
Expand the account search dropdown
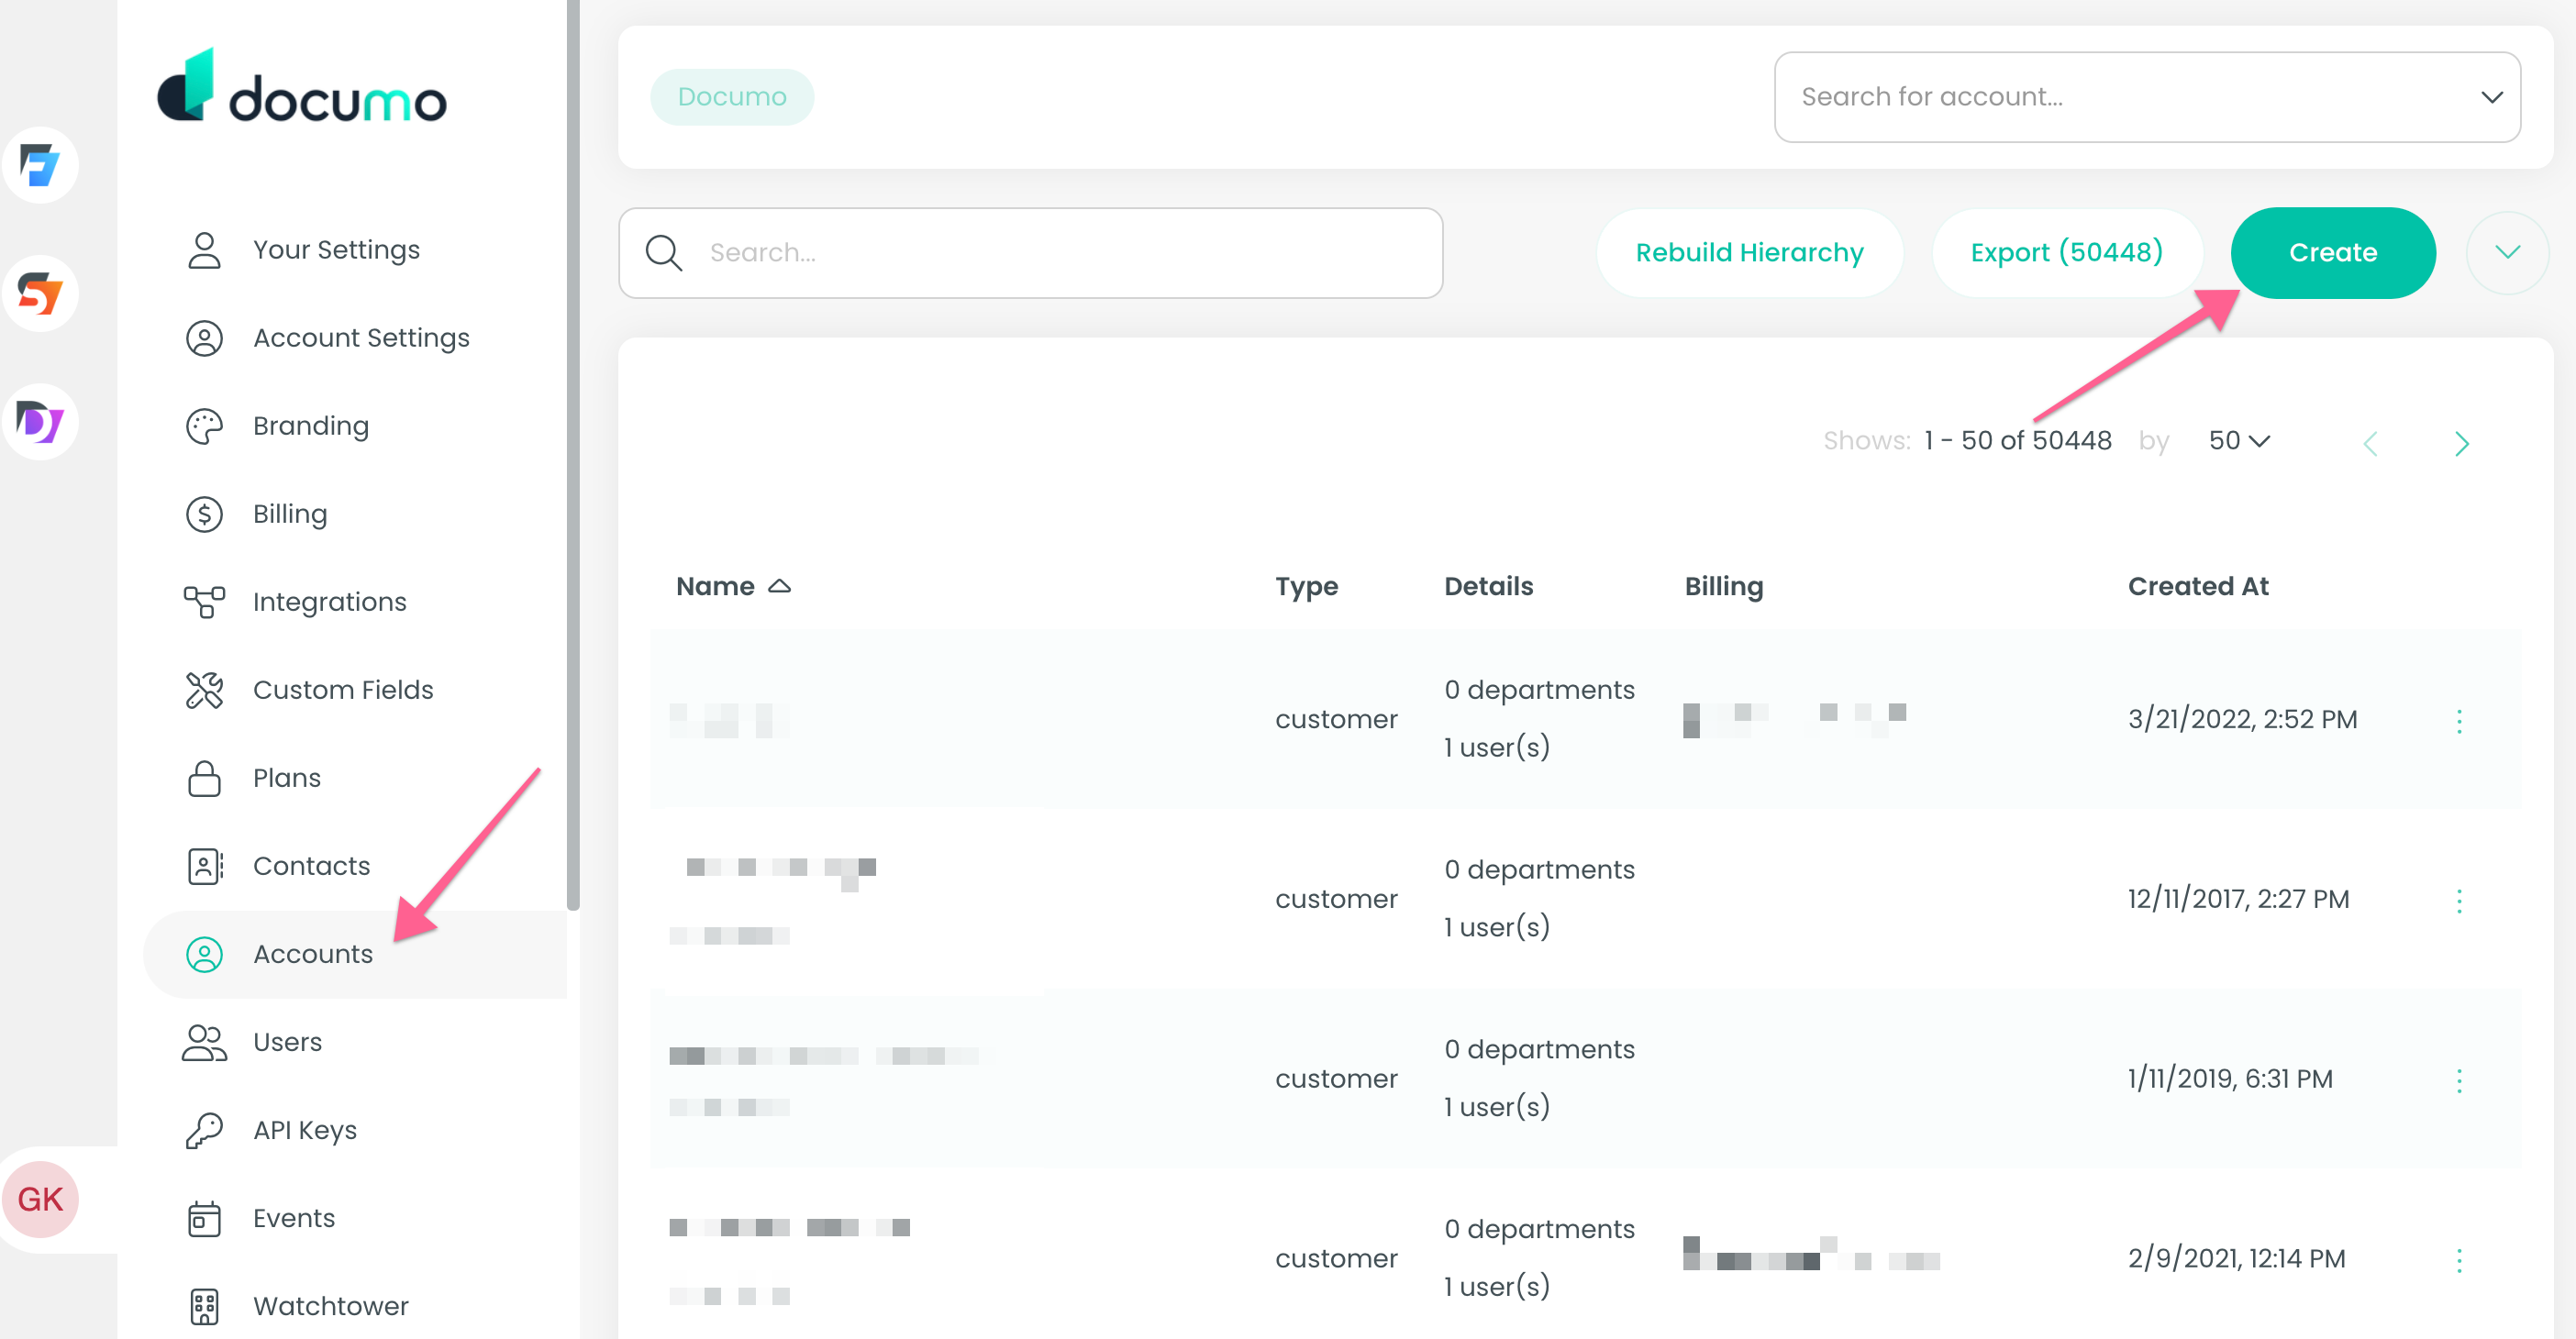coord(2491,96)
